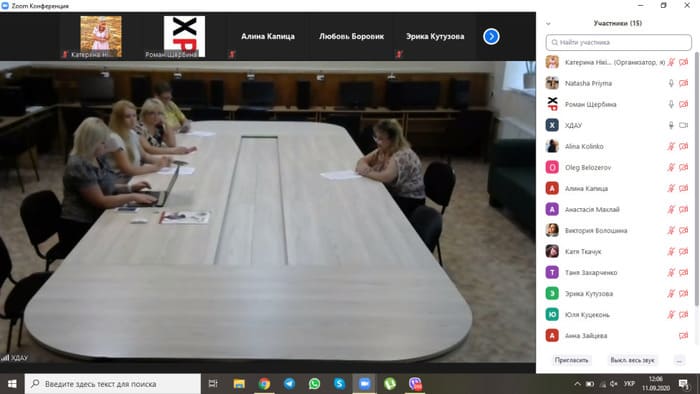Click the Найти участника search field

pos(618,42)
